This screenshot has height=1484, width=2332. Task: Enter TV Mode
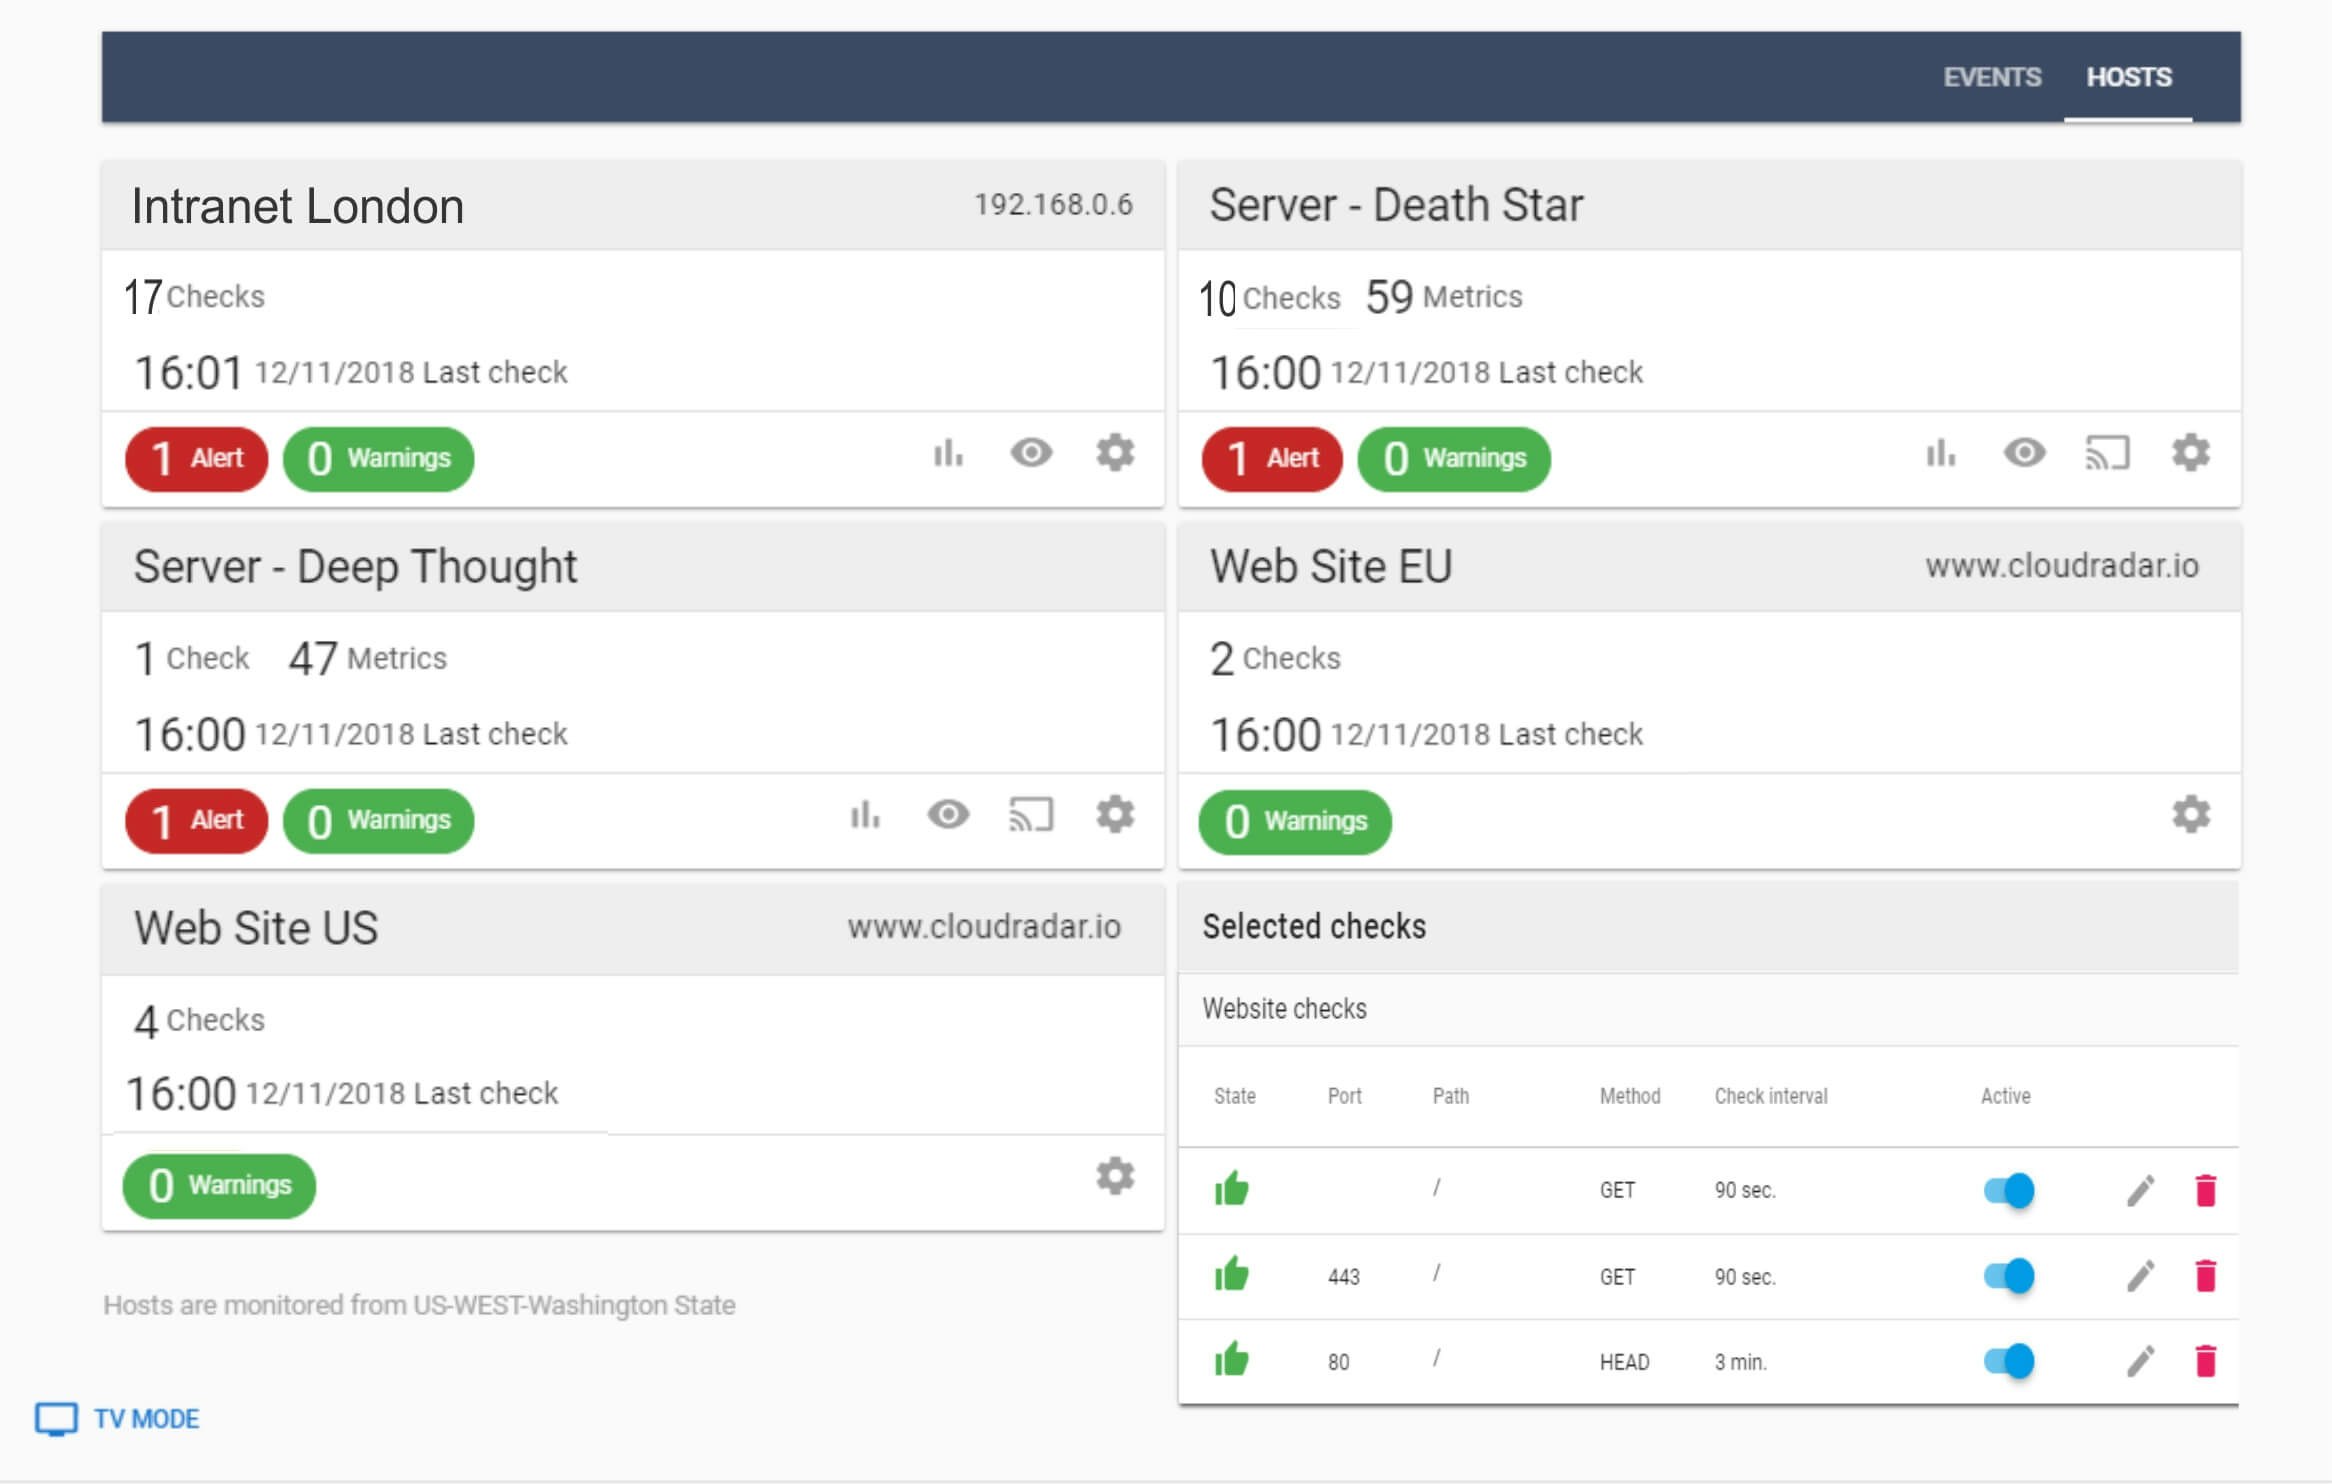pos(118,1418)
